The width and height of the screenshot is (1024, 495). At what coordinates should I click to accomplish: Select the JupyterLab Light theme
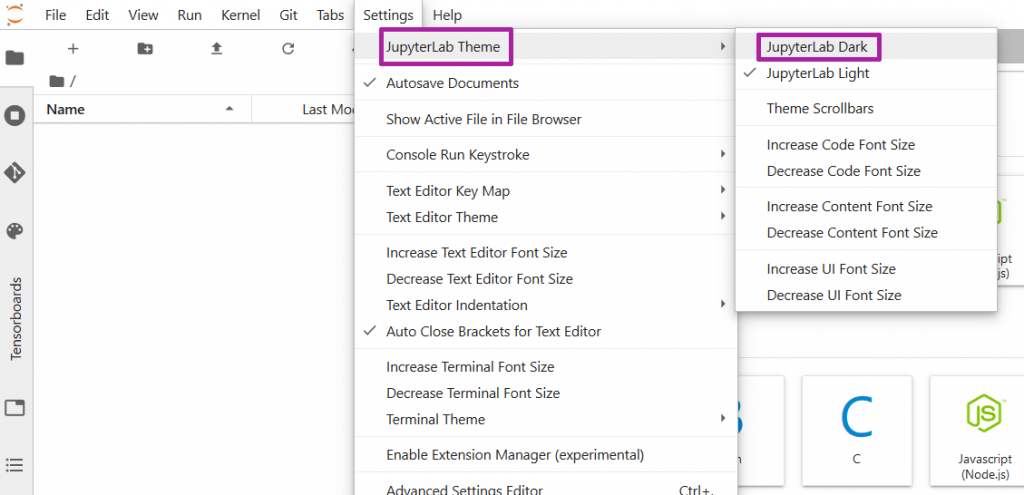click(866, 73)
